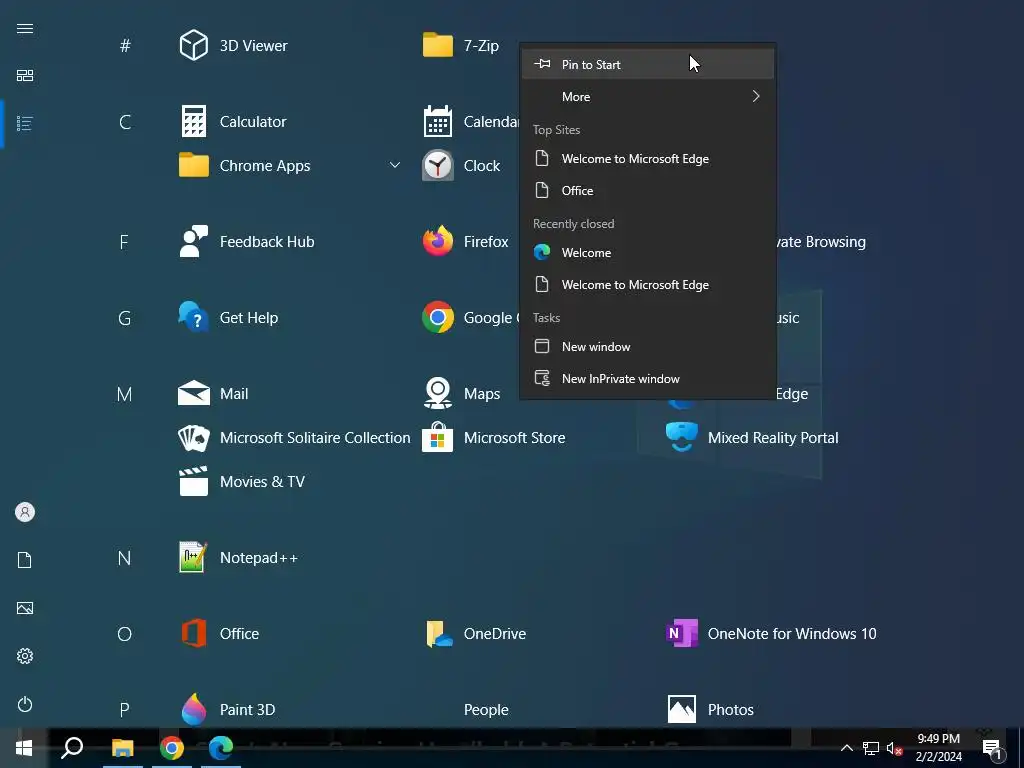Click the letter N group header

pos(124,558)
